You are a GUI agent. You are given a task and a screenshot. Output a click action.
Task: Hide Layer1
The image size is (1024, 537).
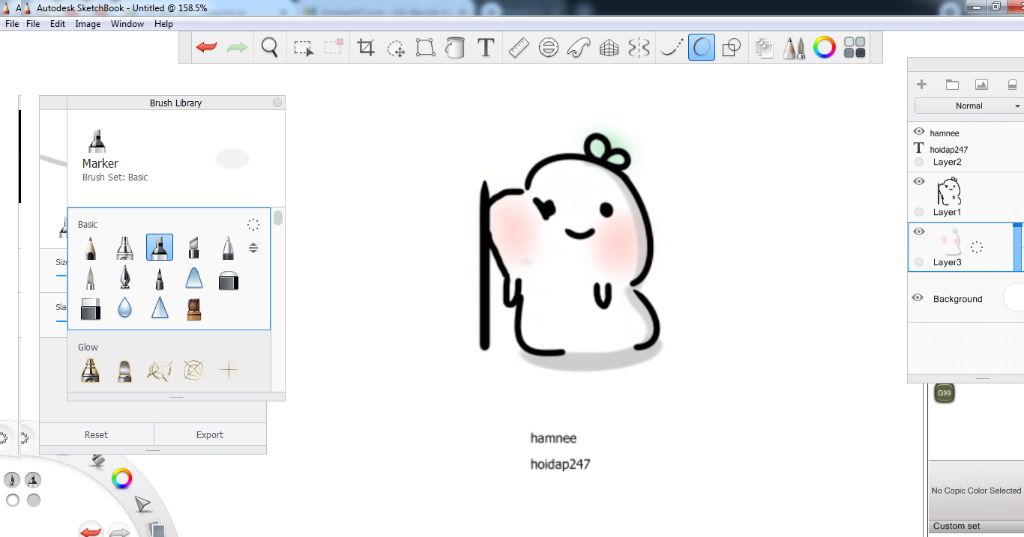(919, 182)
